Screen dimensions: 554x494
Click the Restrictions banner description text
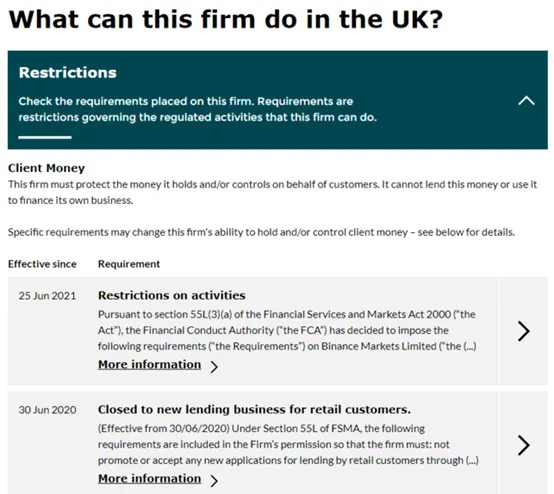click(x=198, y=109)
